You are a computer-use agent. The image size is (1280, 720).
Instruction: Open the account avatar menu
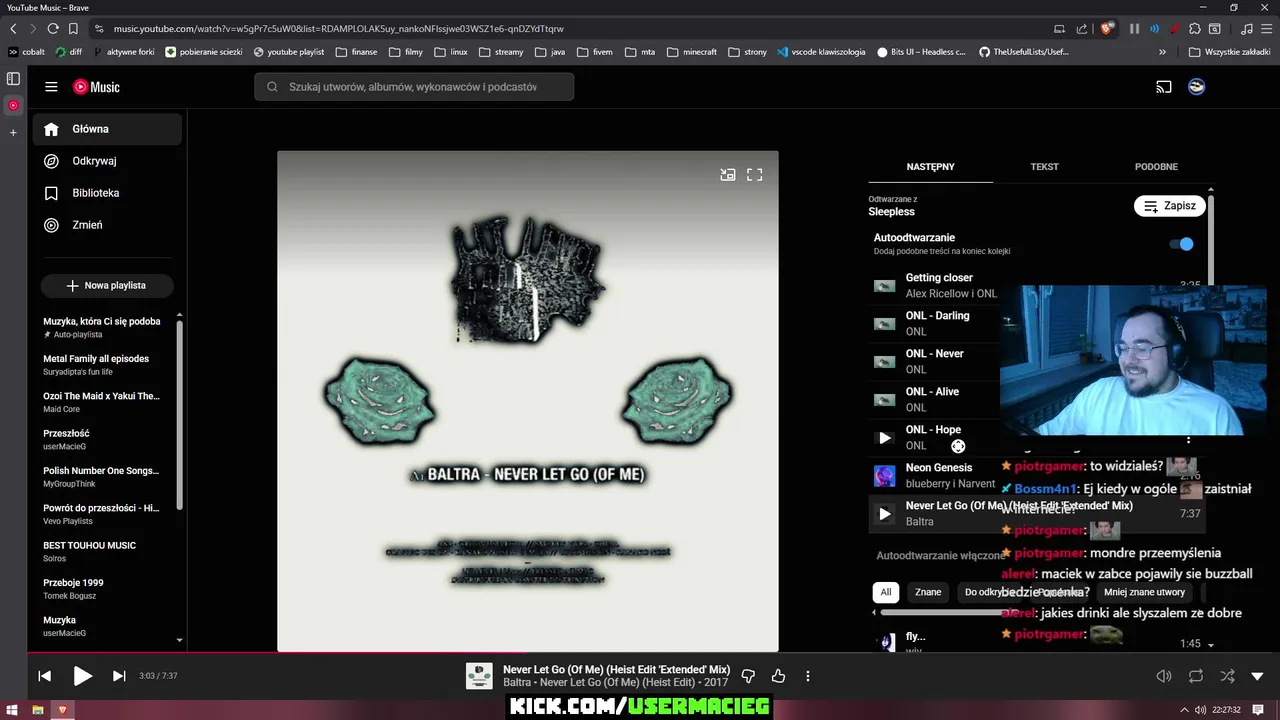[1196, 87]
